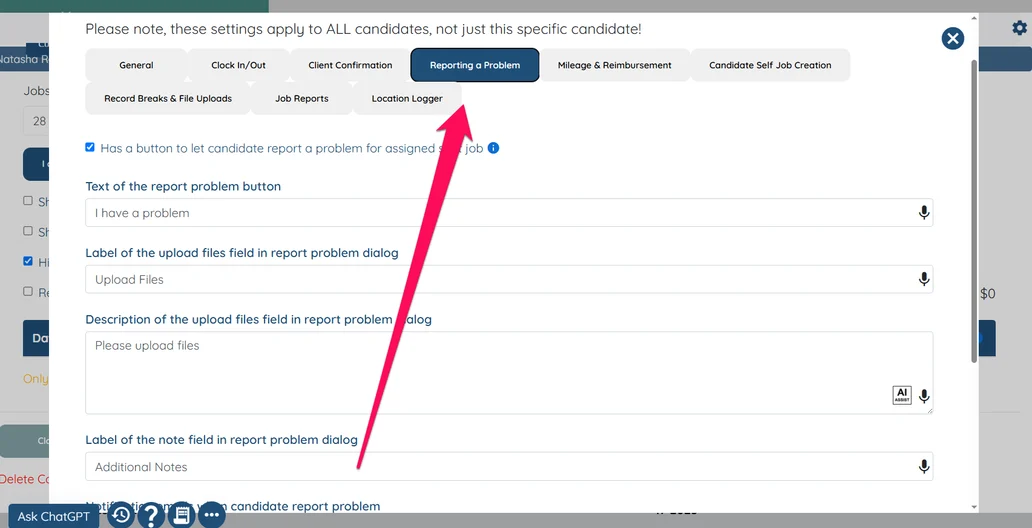Open the three-dots more options button
The height and width of the screenshot is (528, 1032).
tap(211, 516)
